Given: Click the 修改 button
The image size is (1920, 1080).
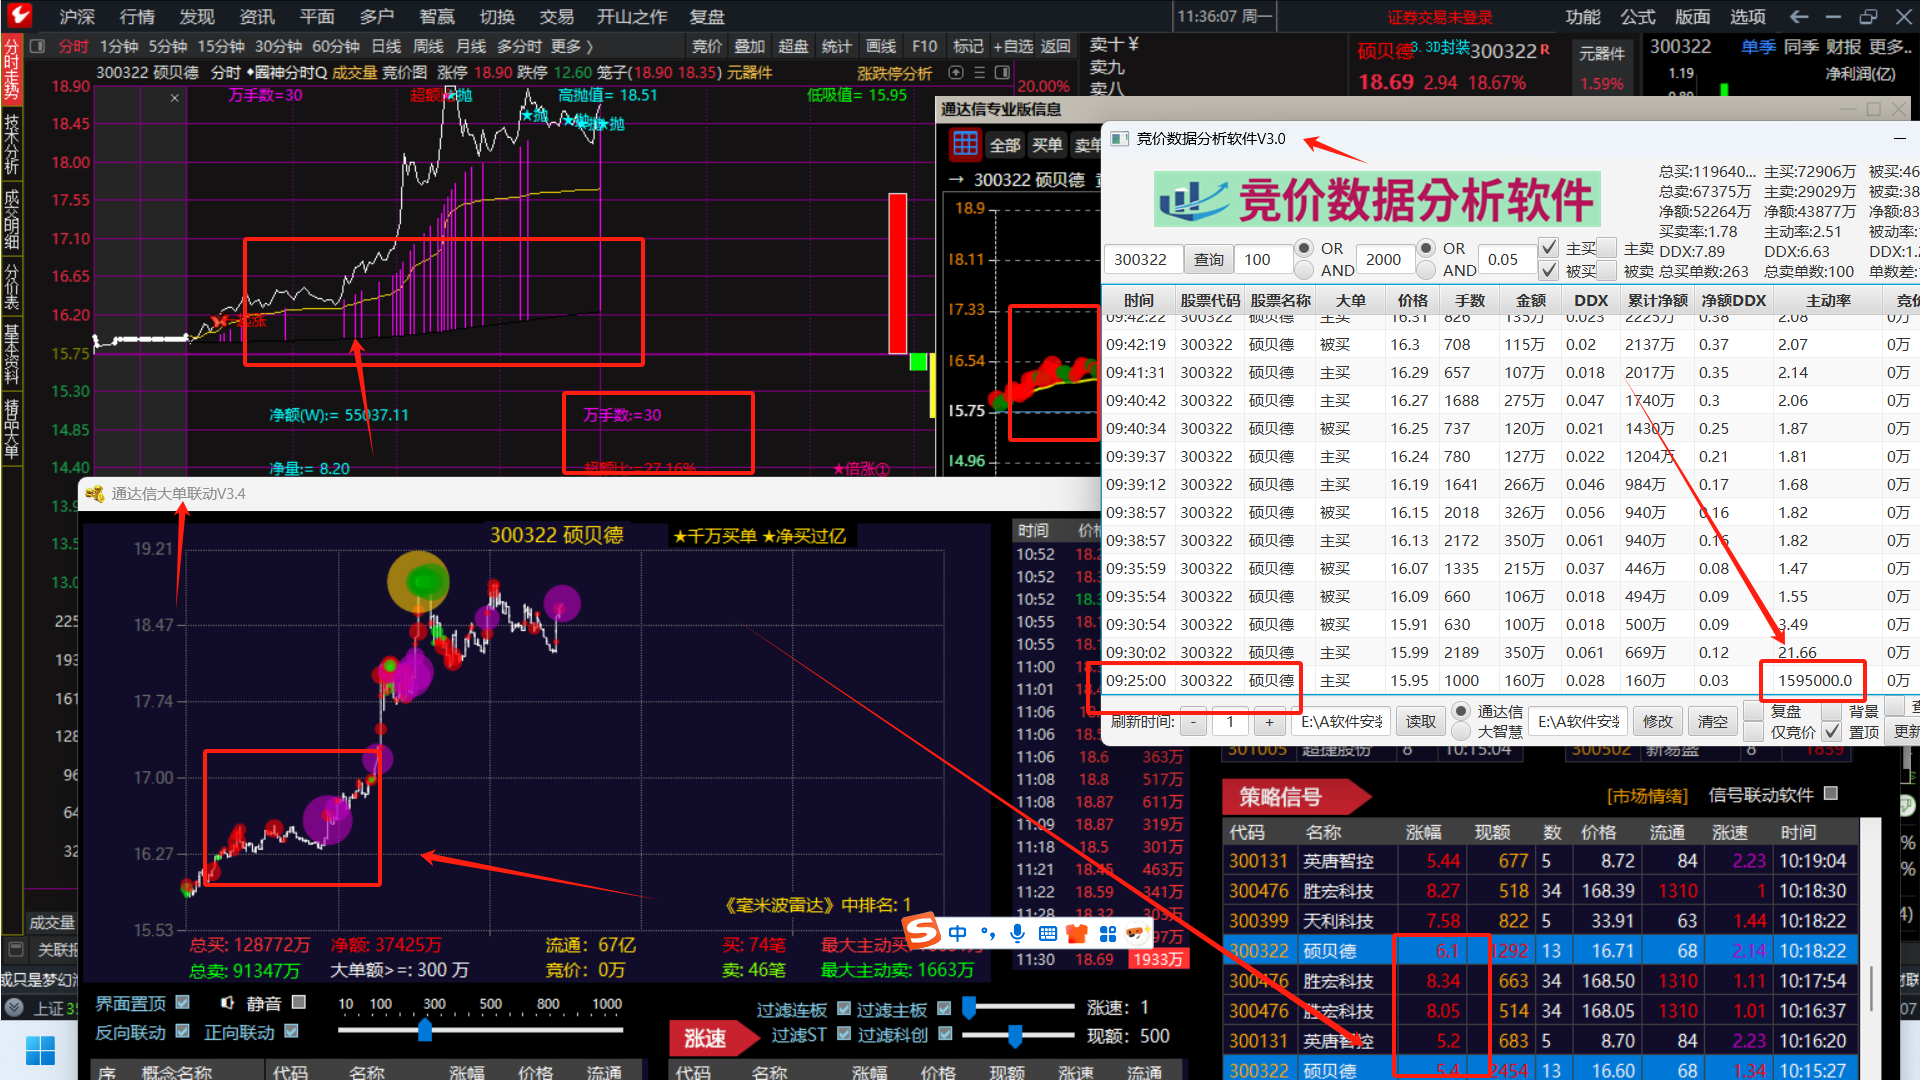Looking at the screenshot, I should pos(1657,722).
